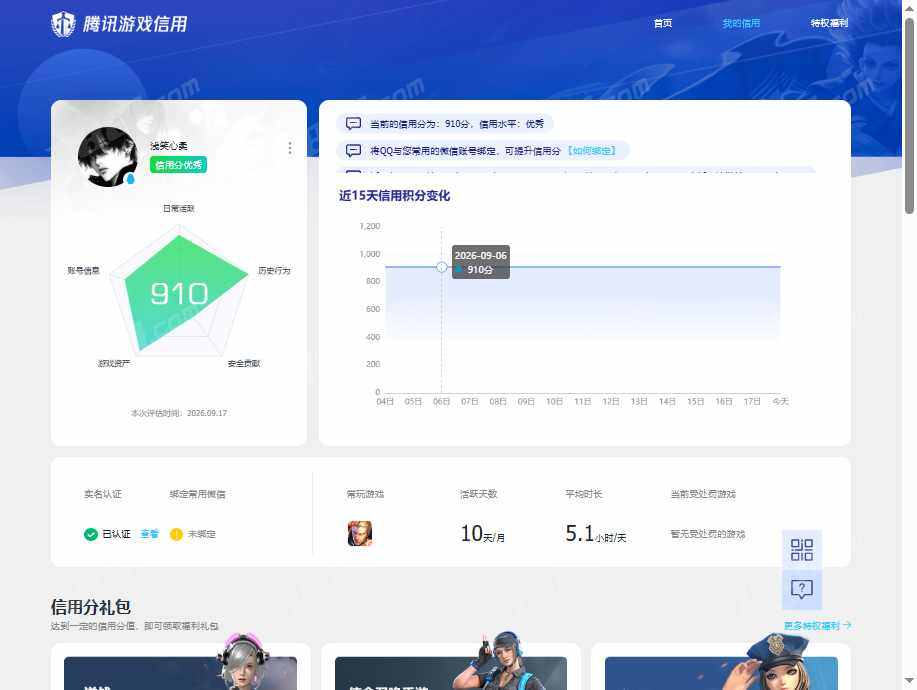917x690 pixels.
Task: Open the floating QR code button
Action: point(802,550)
